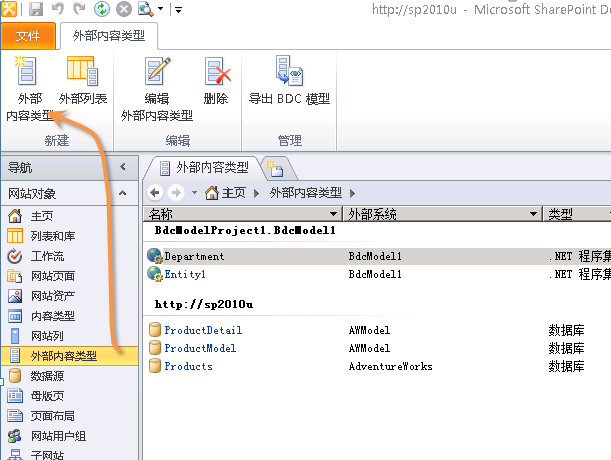Open the navigation history dropdown arrow
611x460 pixels.
[x=194, y=193]
